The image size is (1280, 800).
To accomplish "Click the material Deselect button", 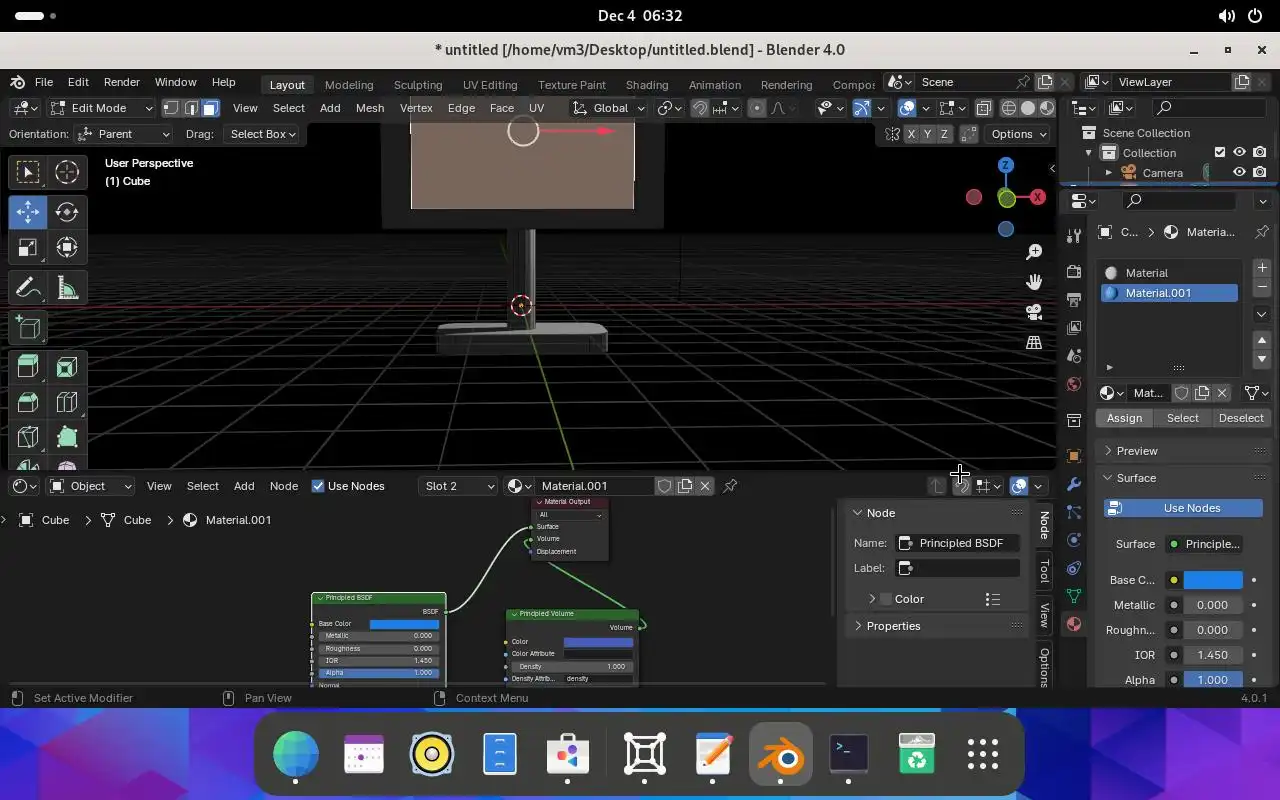I will [1241, 418].
